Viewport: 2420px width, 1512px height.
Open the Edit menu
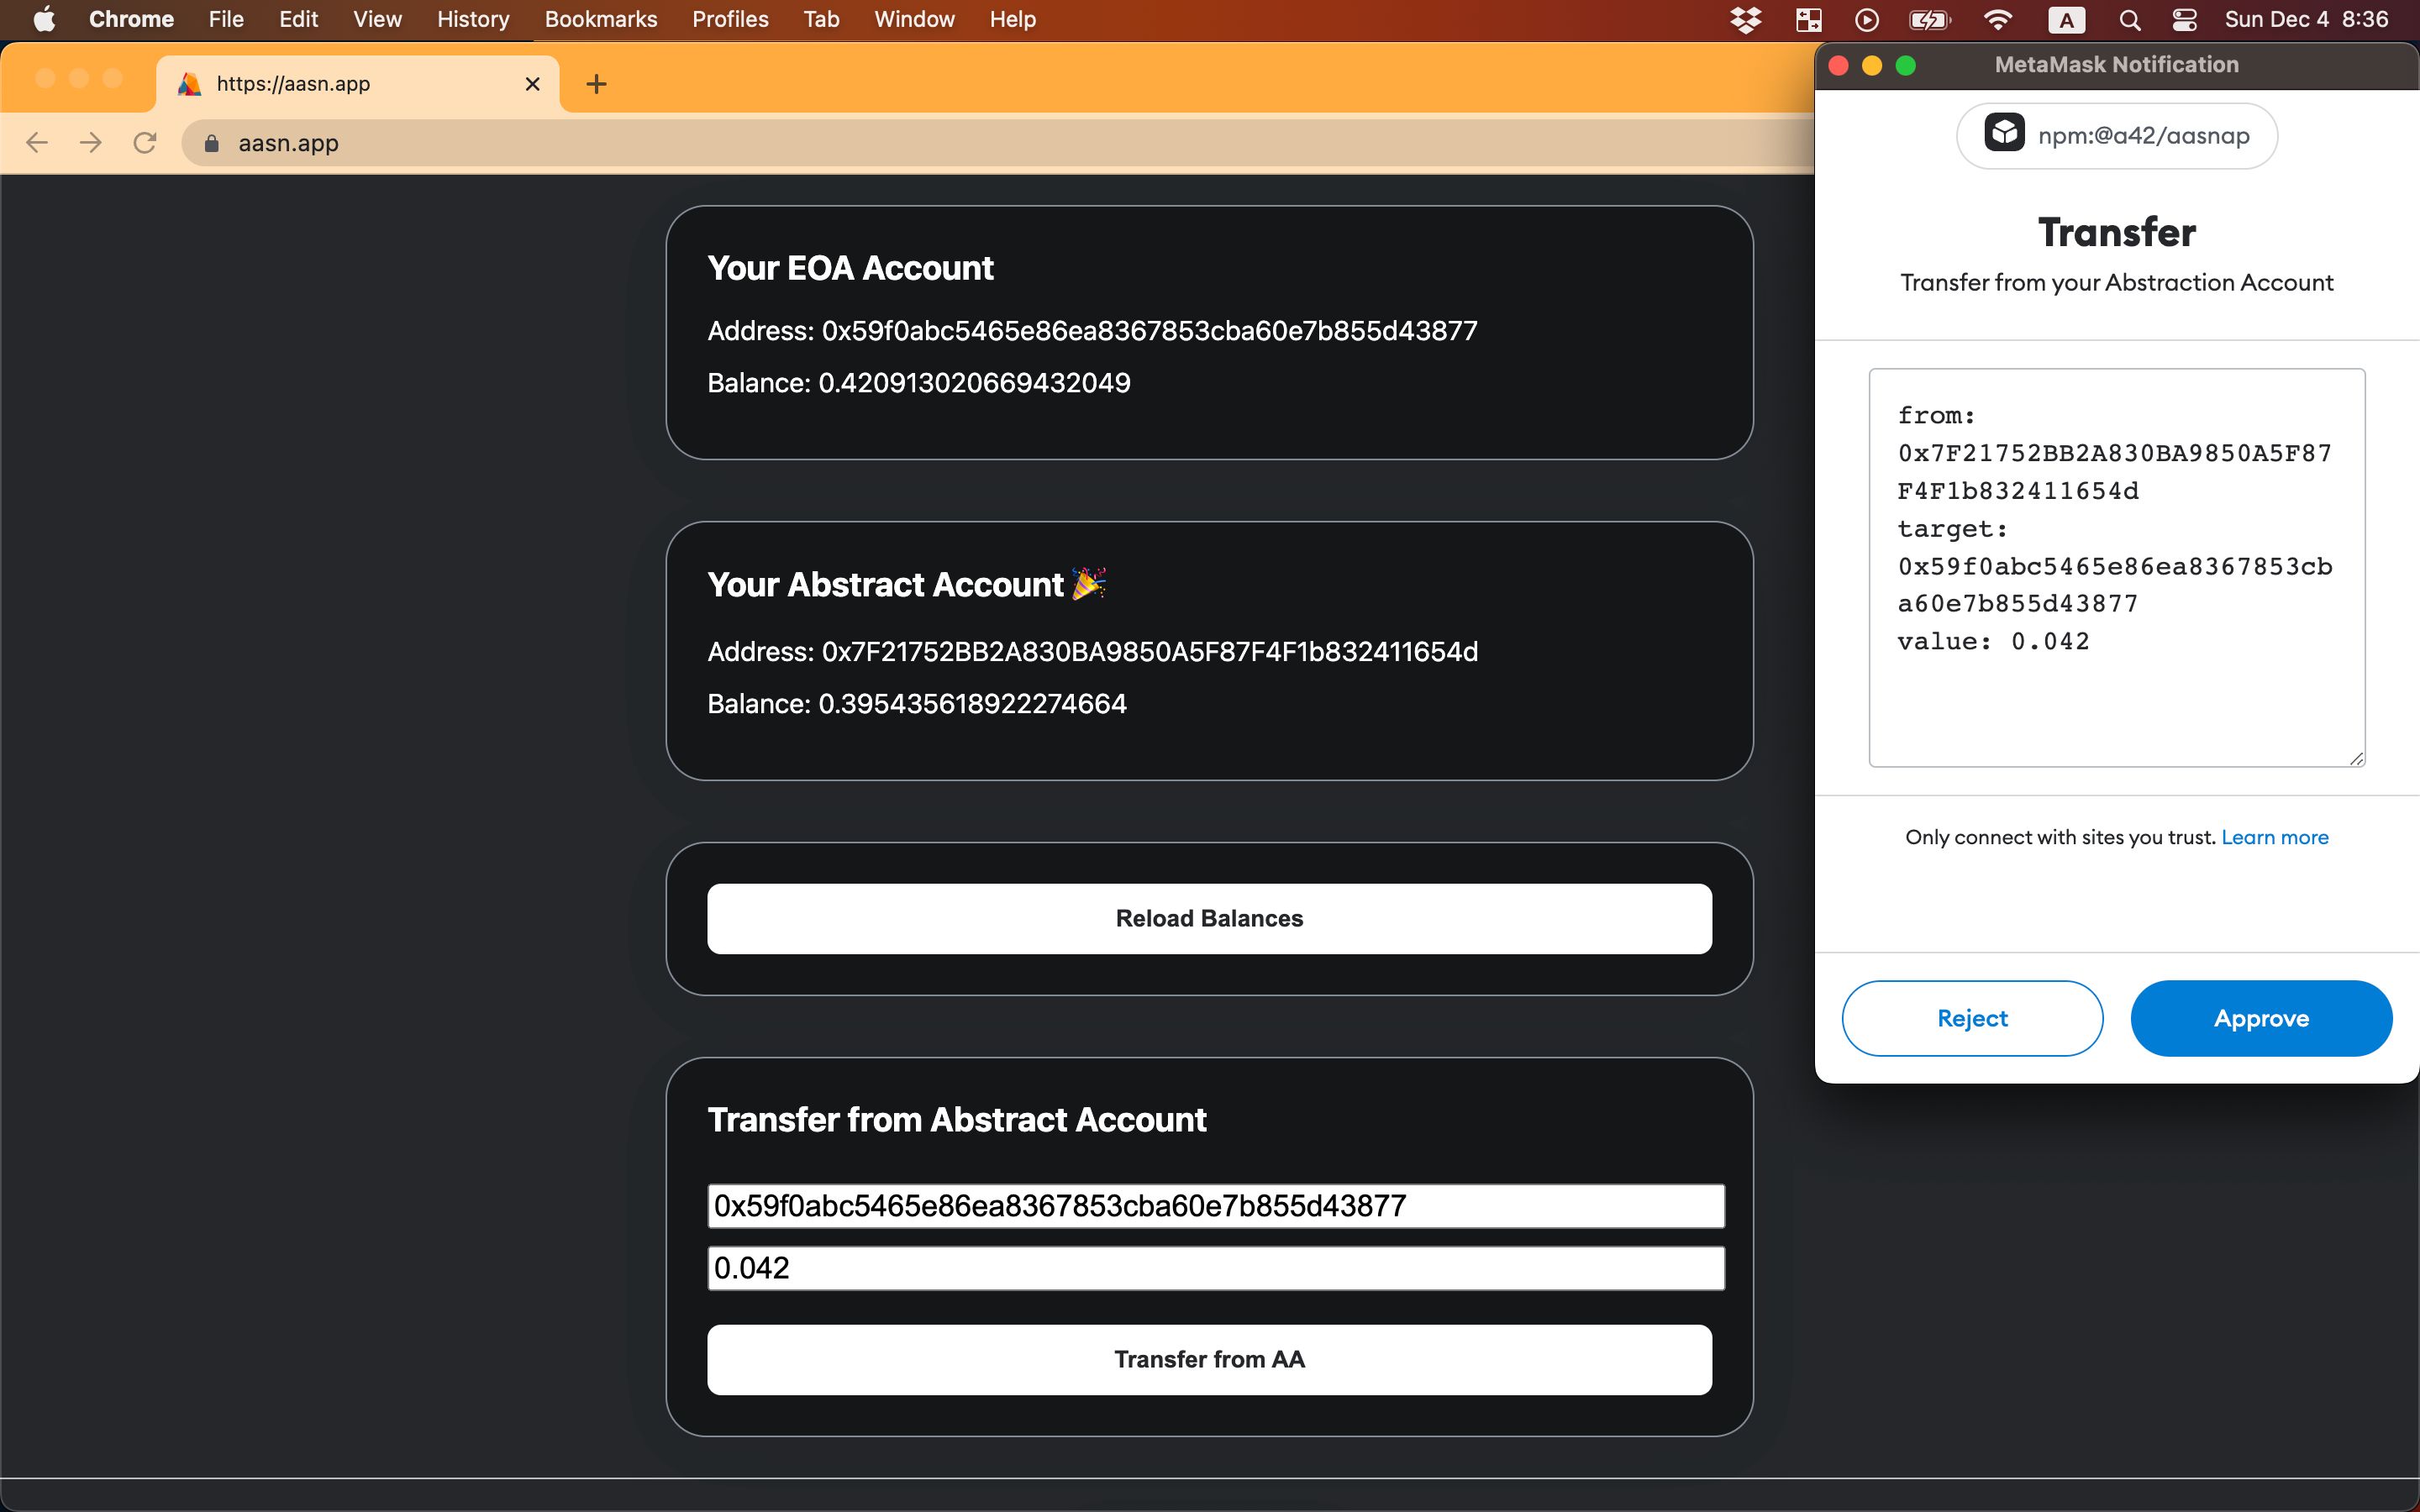(x=298, y=19)
